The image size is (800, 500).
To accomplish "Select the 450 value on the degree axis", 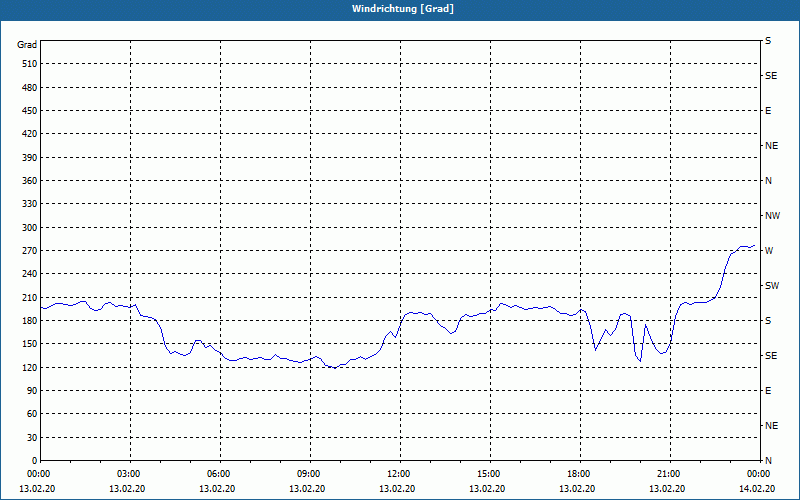I will click(30, 111).
